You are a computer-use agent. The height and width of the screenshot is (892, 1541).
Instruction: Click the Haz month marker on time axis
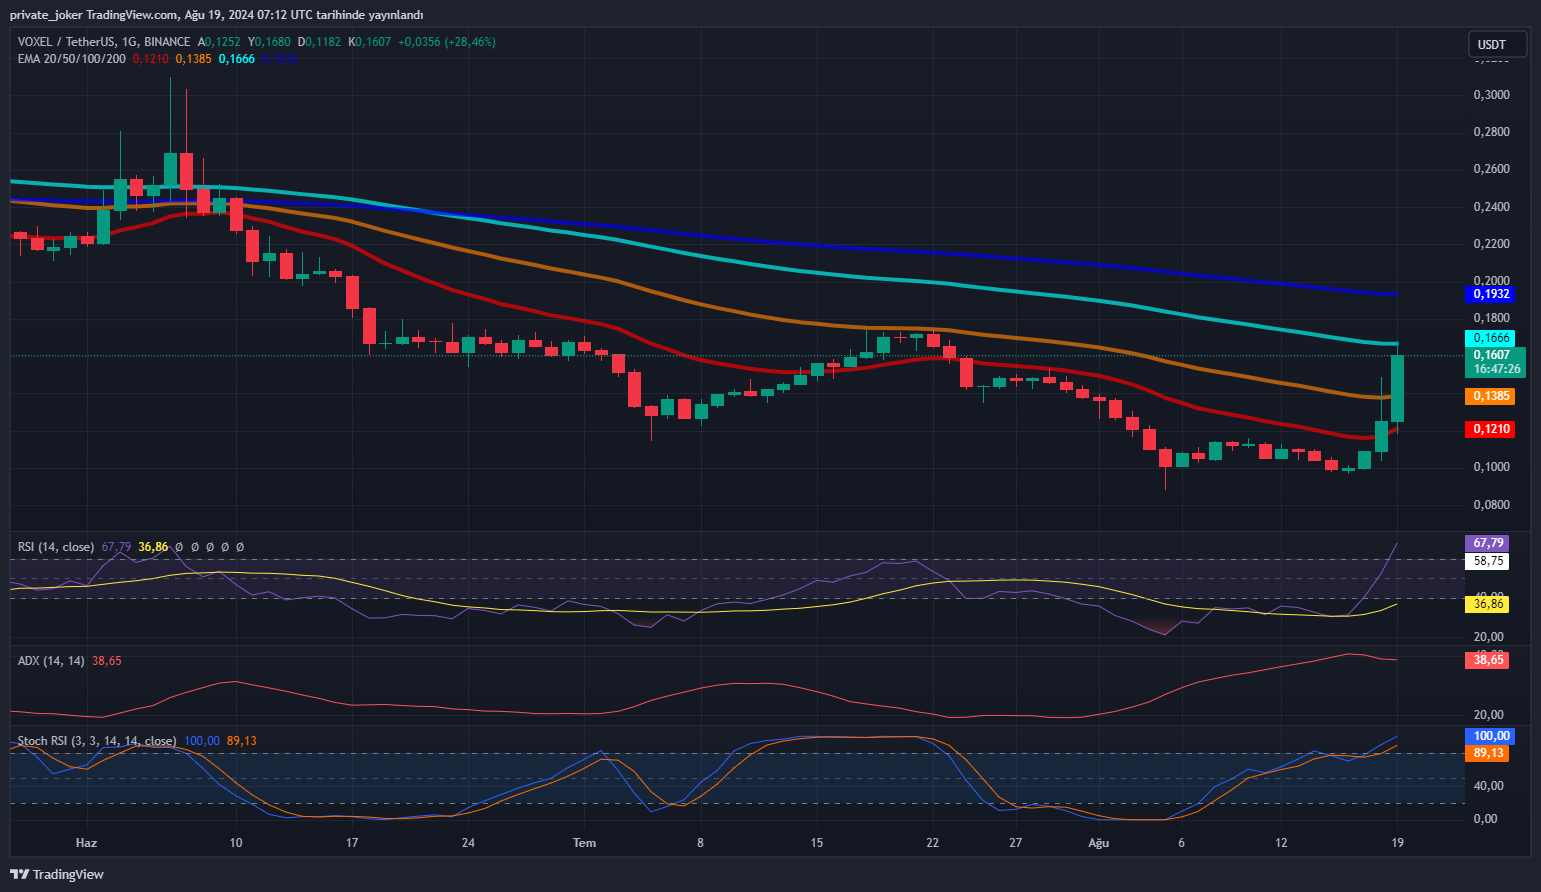[x=87, y=843]
